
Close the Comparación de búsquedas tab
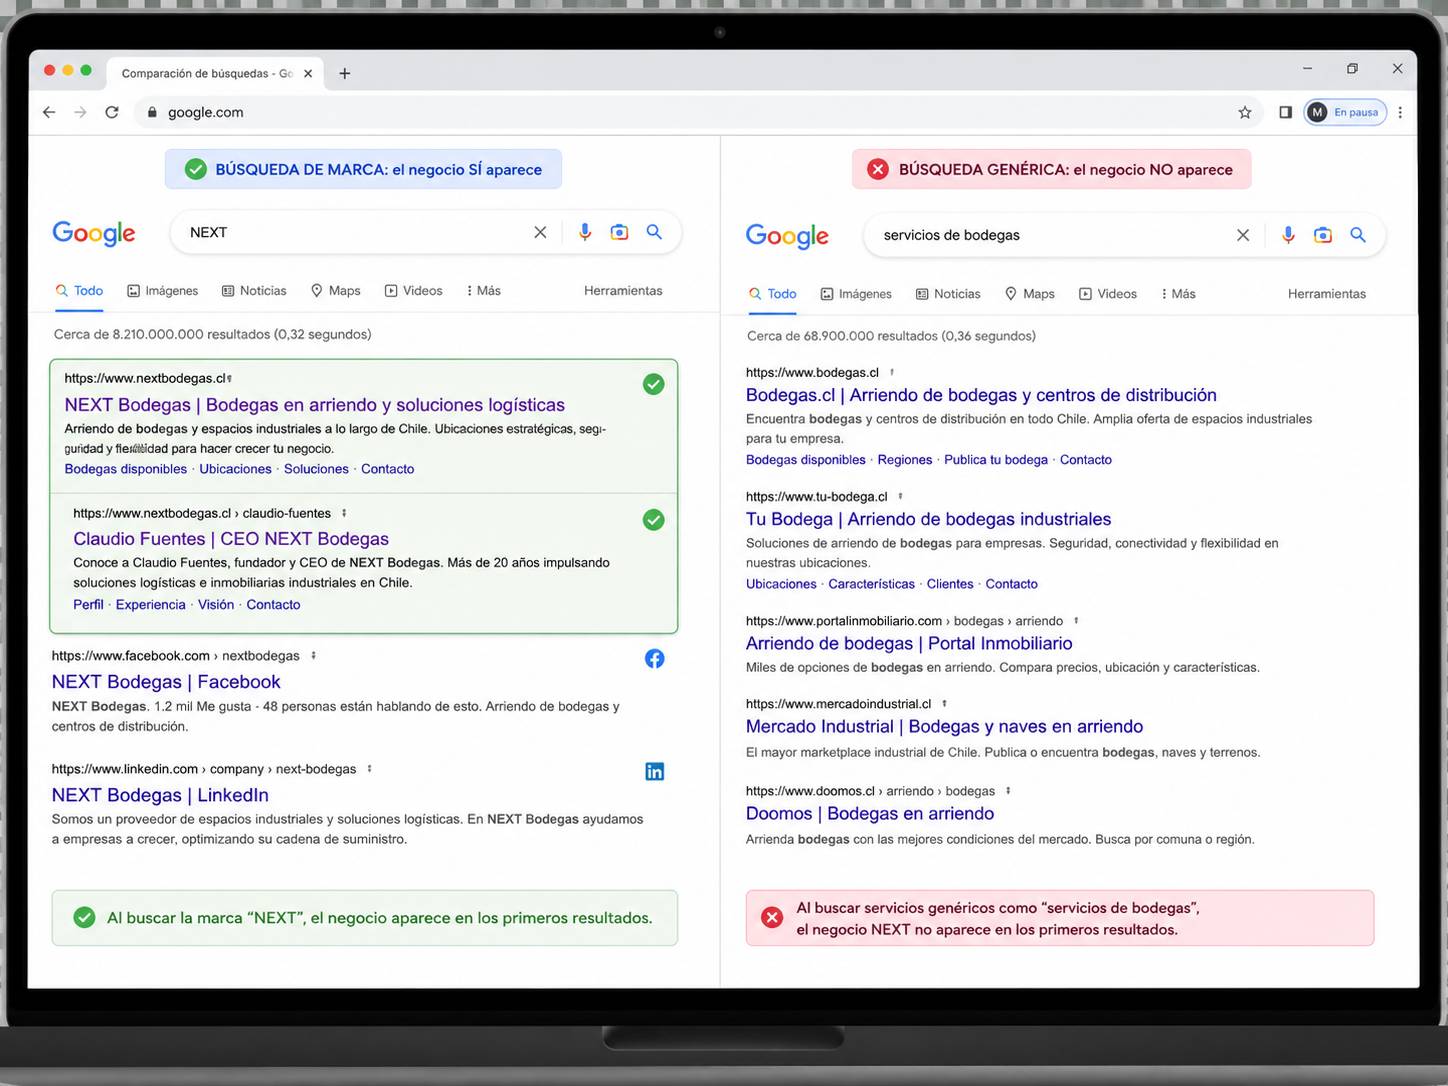click(x=308, y=73)
